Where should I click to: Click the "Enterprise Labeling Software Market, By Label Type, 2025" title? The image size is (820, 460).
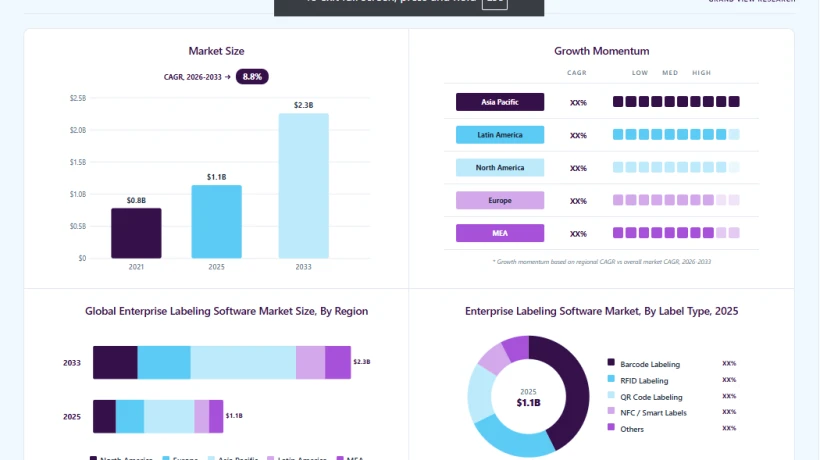click(x=601, y=311)
